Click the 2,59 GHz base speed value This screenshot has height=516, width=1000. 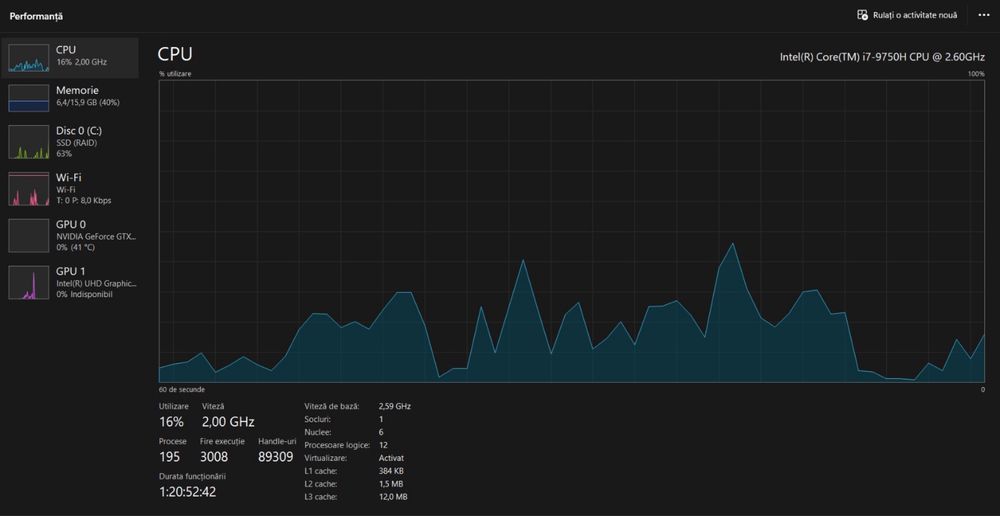[x=395, y=406]
